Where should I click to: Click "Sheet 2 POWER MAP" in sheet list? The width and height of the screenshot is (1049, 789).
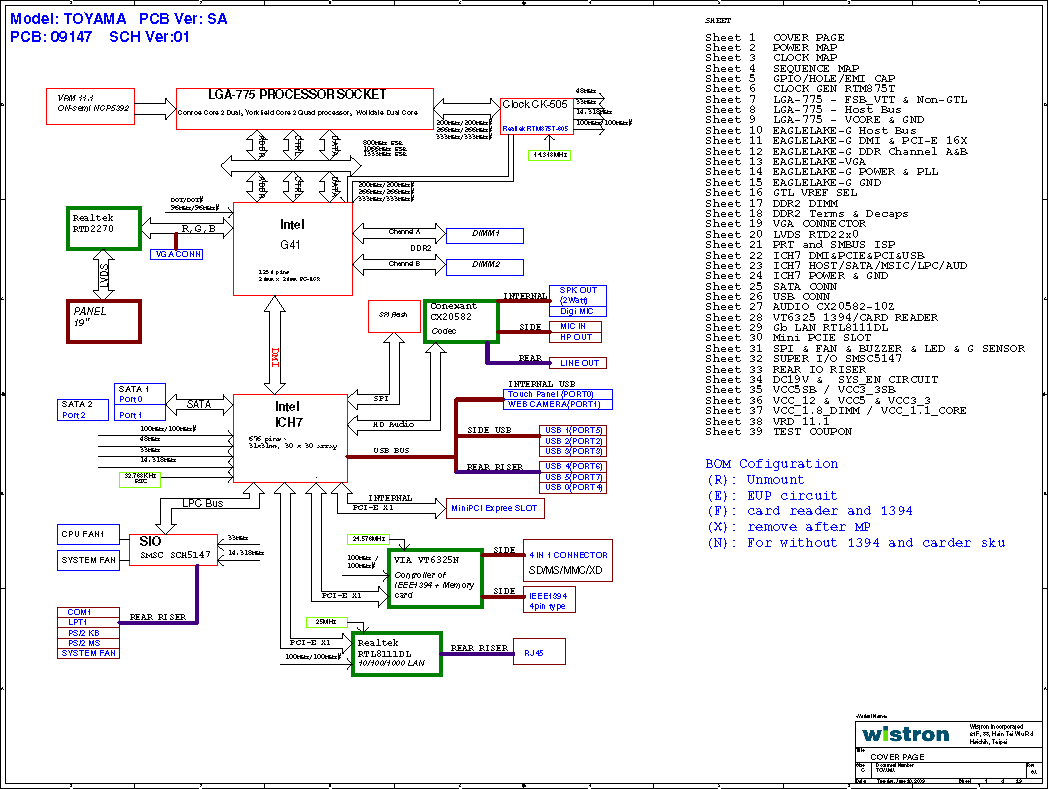coord(771,48)
